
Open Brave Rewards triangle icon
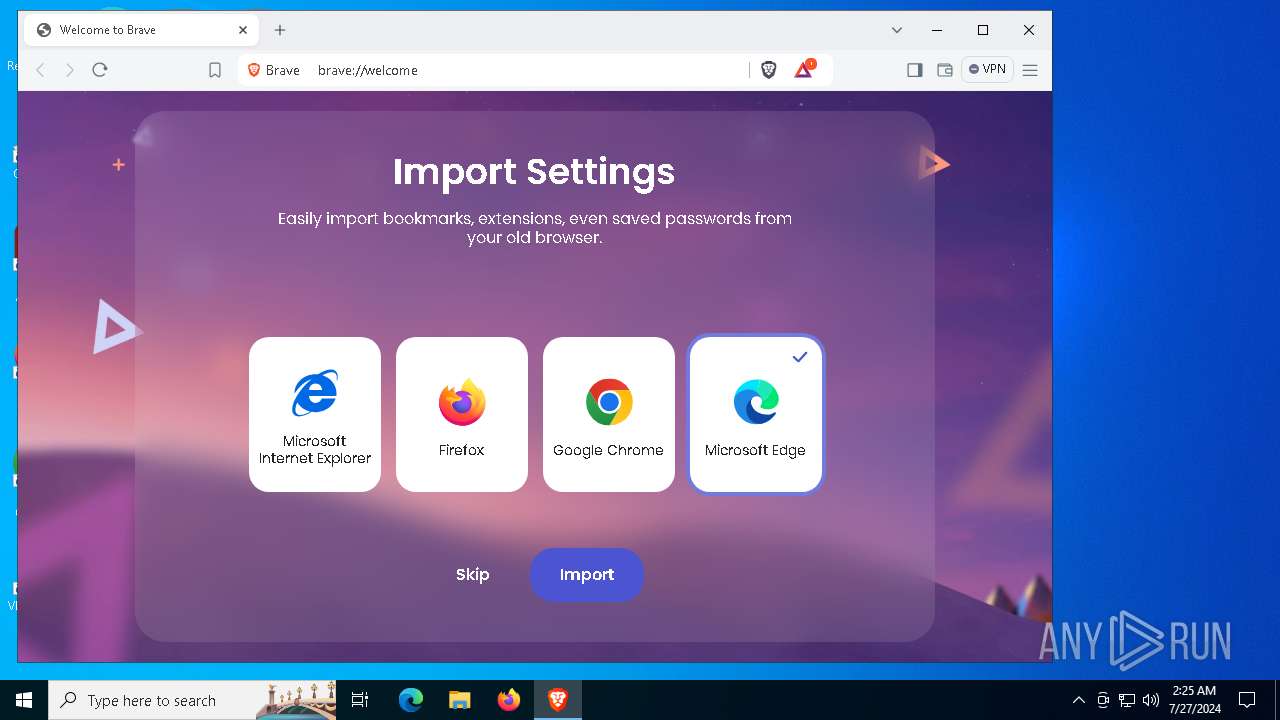[x=804, y=69]
